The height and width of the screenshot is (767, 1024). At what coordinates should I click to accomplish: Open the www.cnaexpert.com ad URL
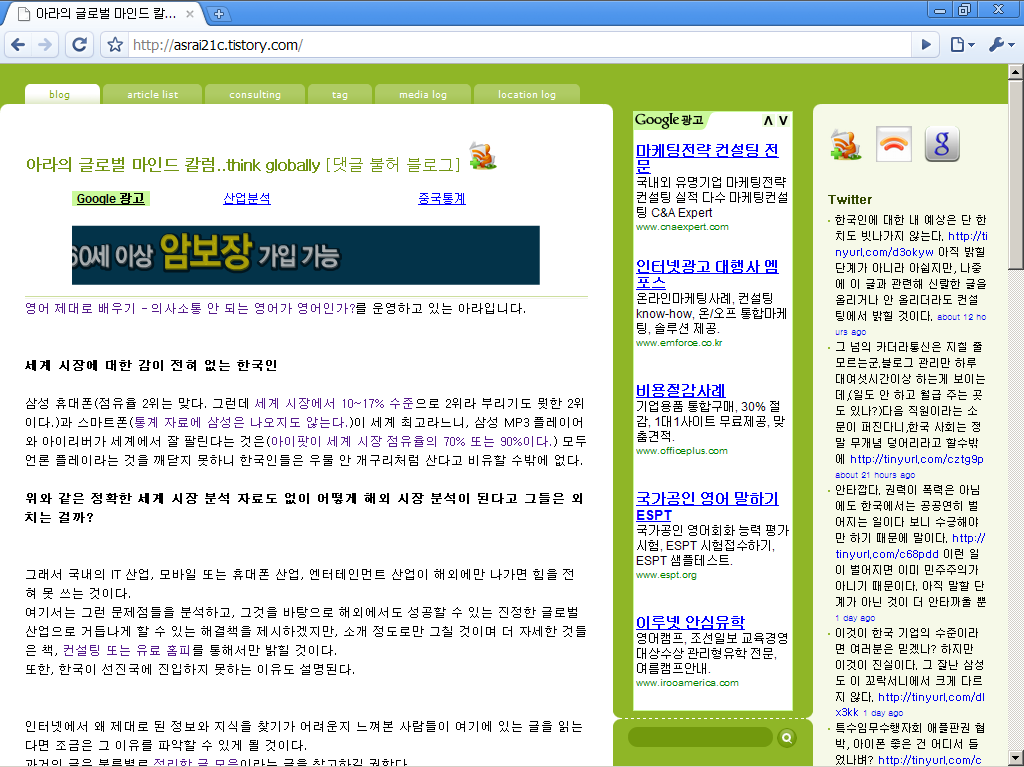tap(682, 227)
